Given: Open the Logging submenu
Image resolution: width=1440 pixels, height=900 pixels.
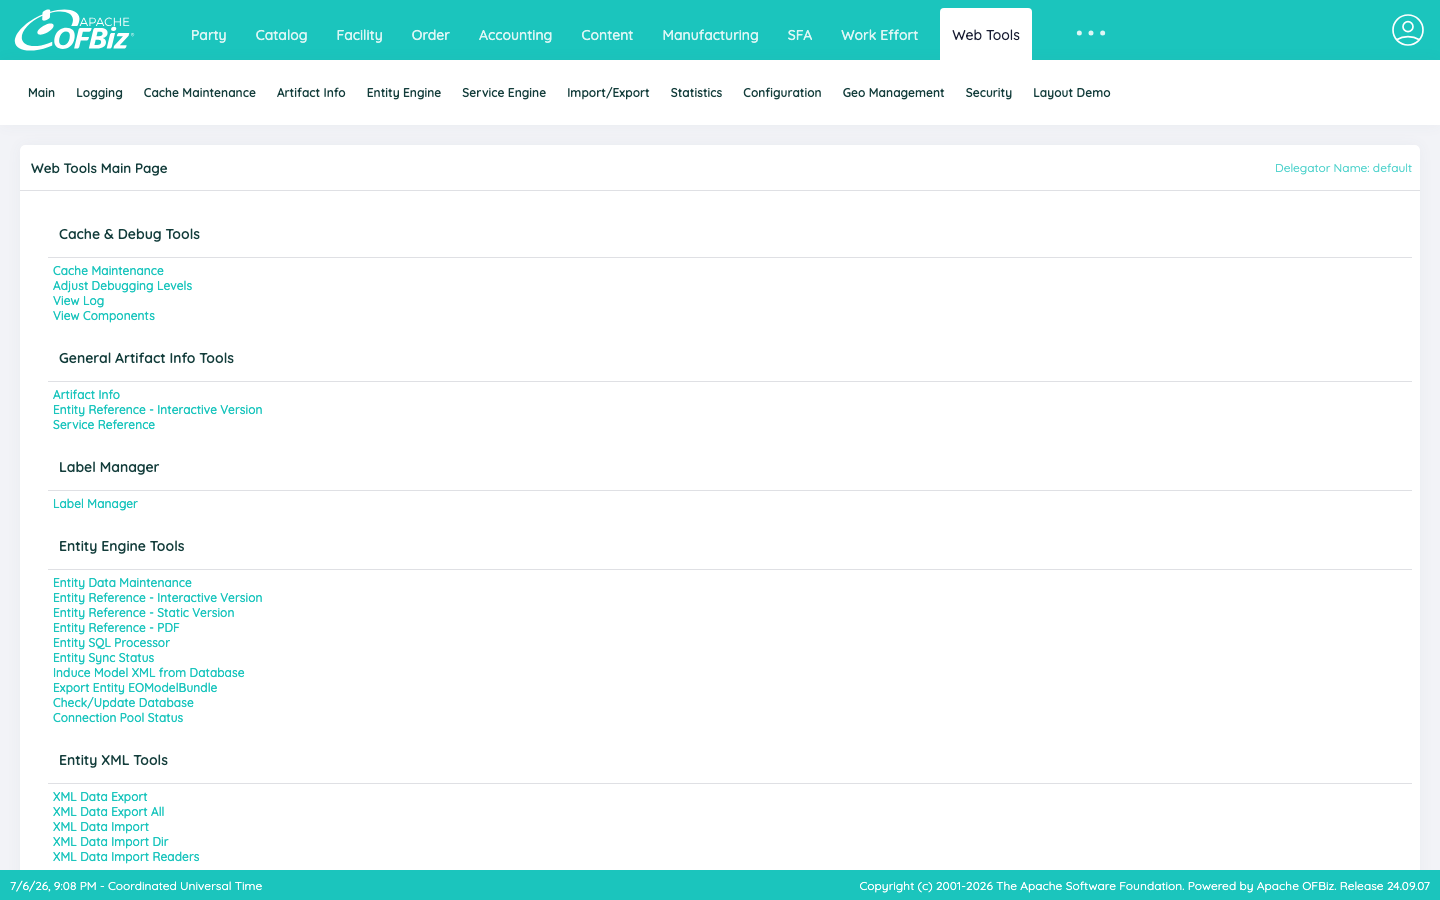Looking at the screenshot, I should [99, 93].
